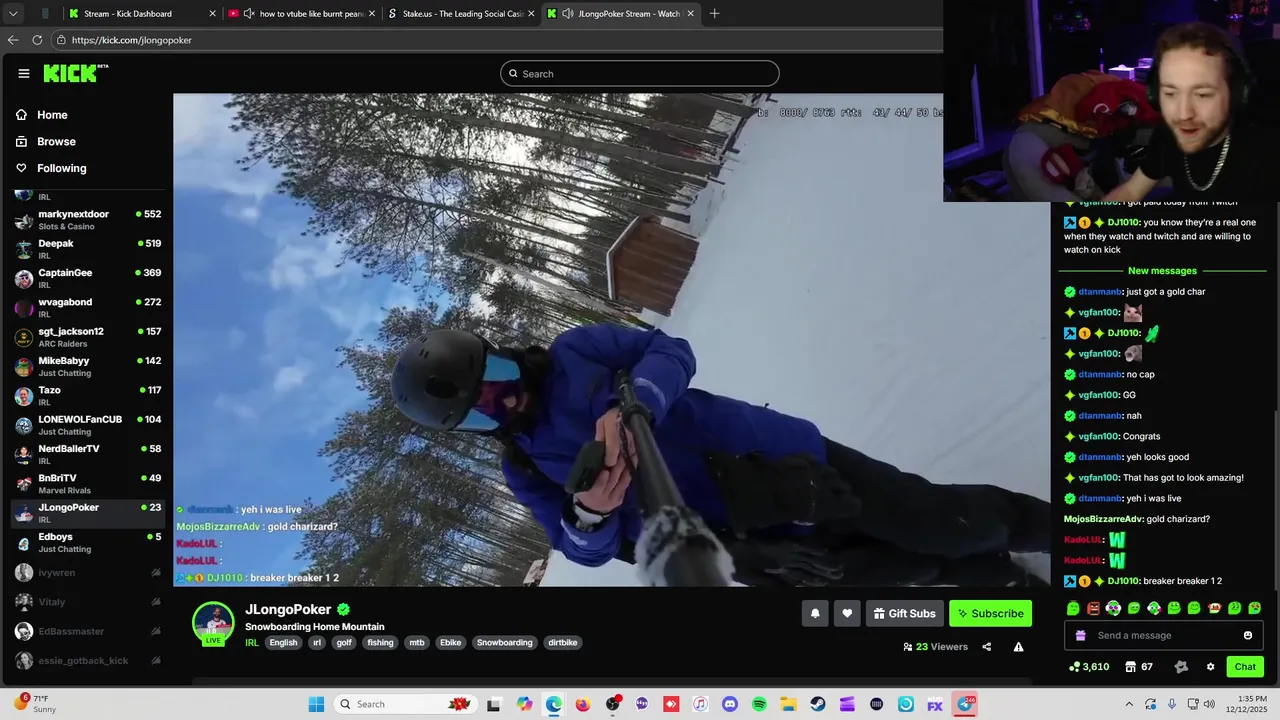Select the fishing tag
The width and height of the screenshot is (1280, 720).
tap(380, 643)
